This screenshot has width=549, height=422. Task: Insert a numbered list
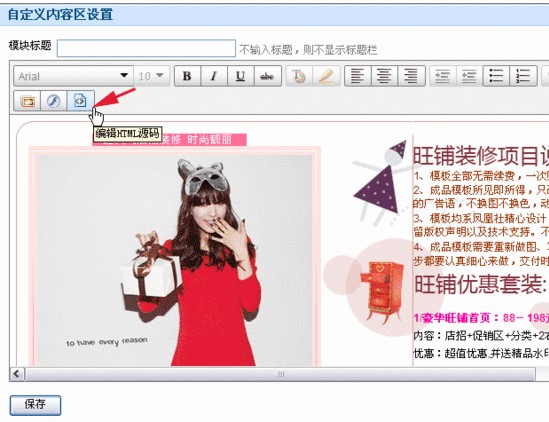coord(523,76)
